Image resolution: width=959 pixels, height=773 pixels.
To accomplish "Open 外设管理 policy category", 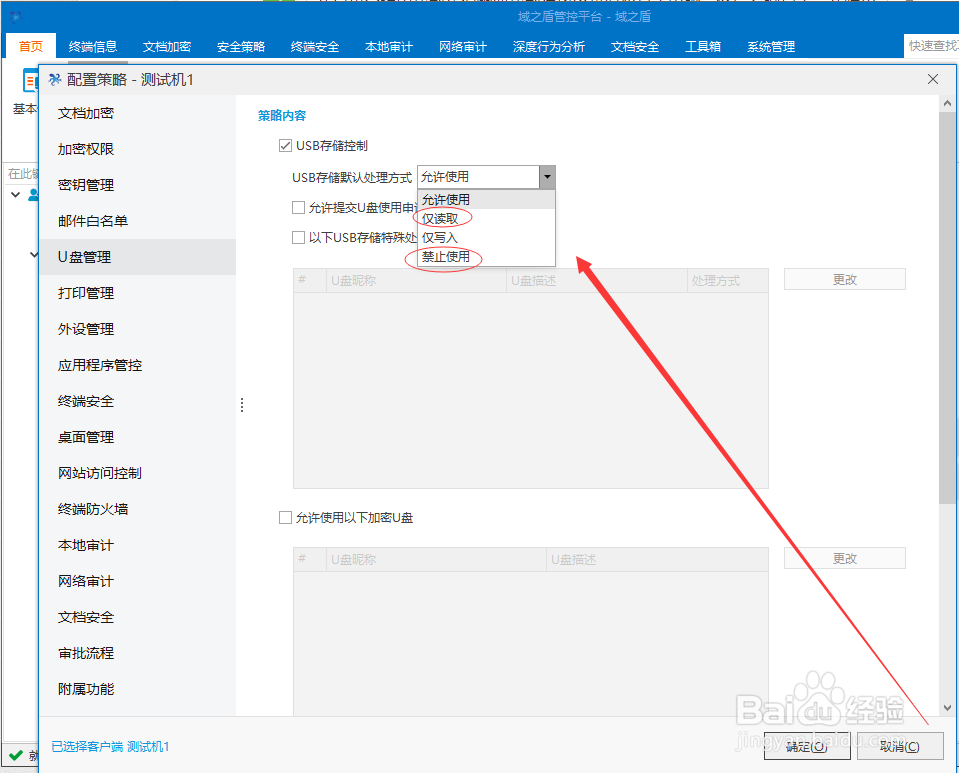I will click(x=138, y=329).
